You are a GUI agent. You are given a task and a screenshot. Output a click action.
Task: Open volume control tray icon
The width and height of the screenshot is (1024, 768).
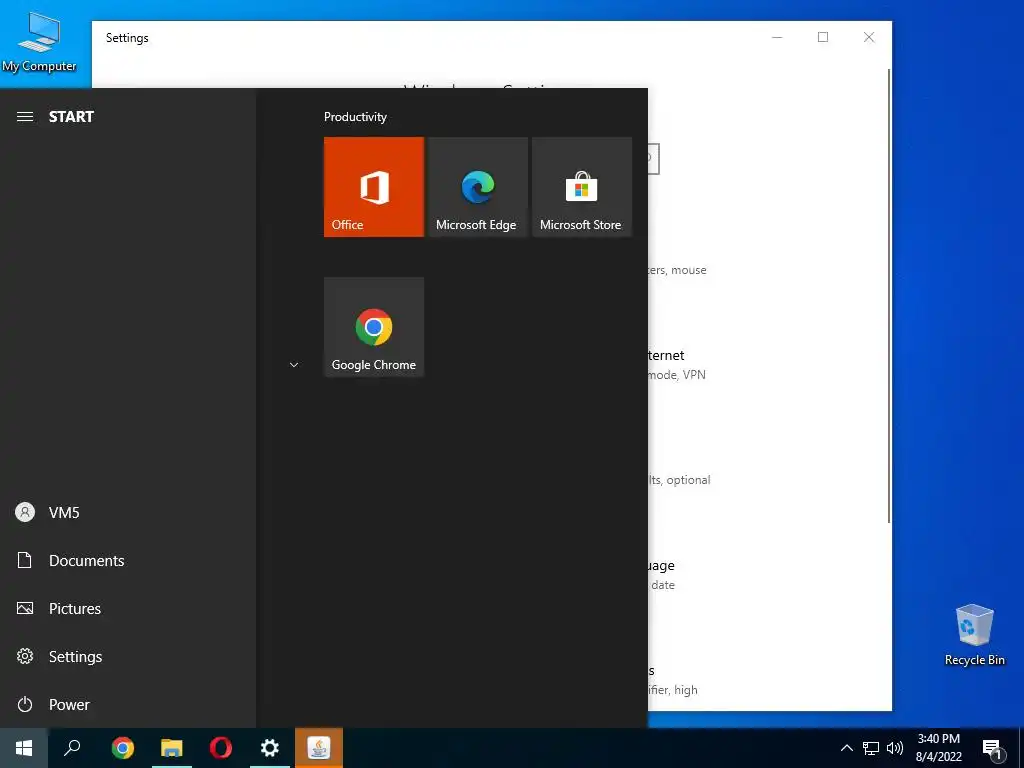(895, 748)
